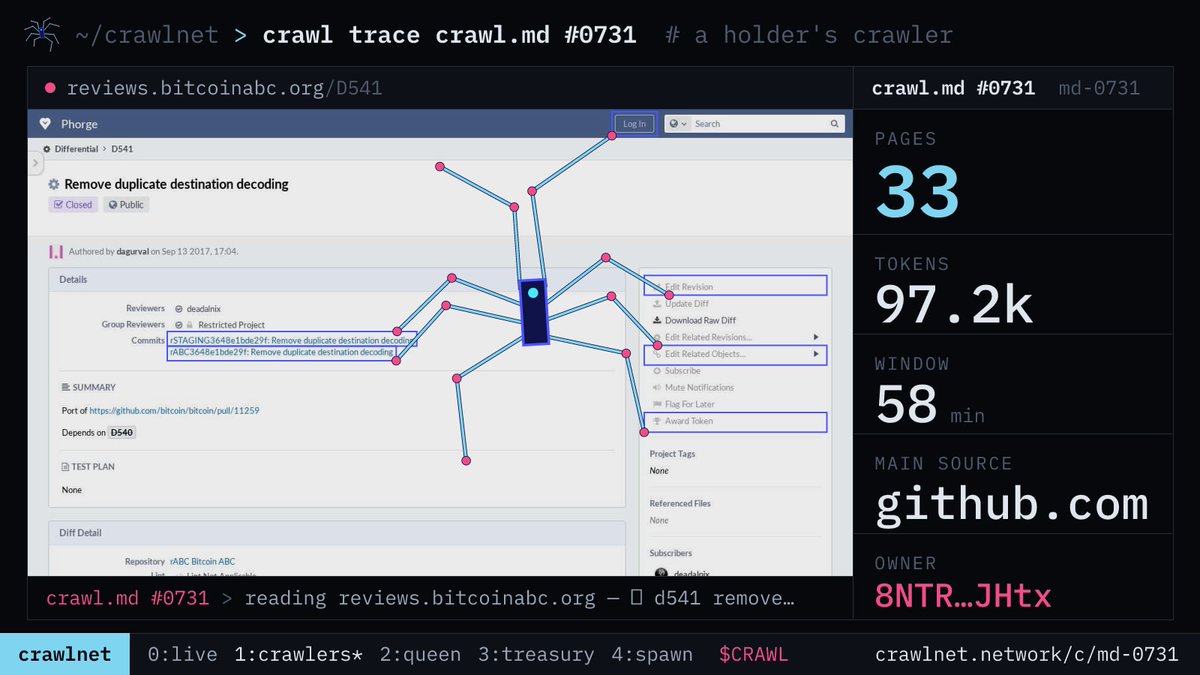Viewport: 1200px width, 675px height.
Task: Open the Differential breadcrumb link
Action: click(x=76, y=149)
